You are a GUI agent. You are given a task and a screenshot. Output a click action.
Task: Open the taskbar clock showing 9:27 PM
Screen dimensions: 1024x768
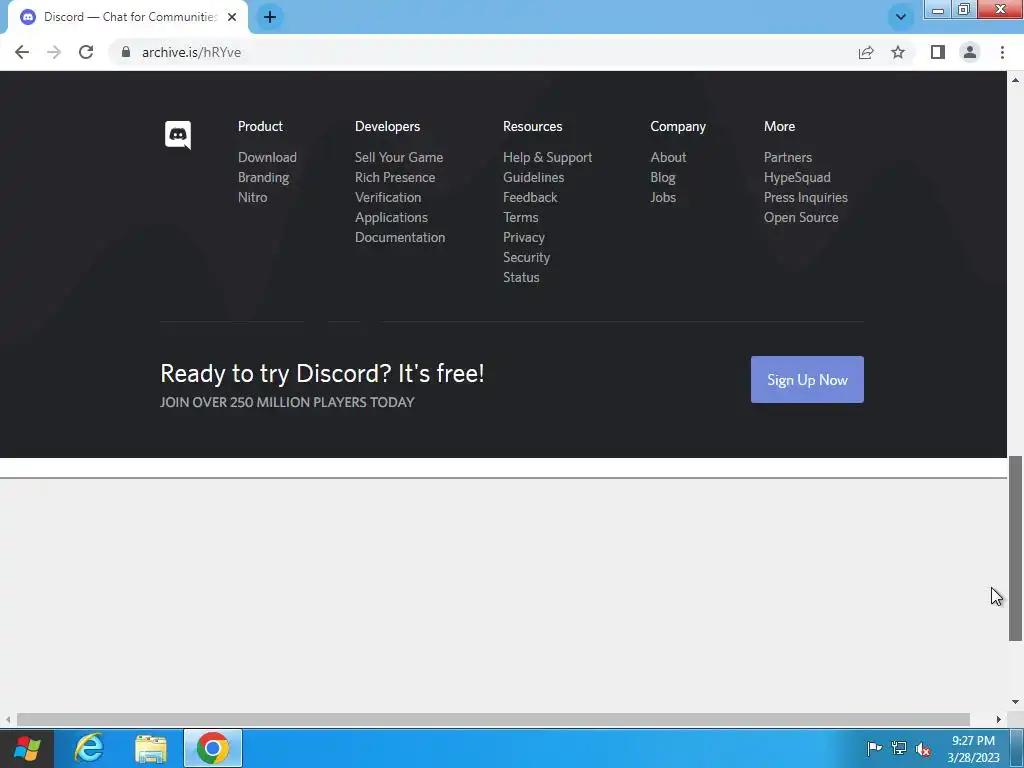973,749
